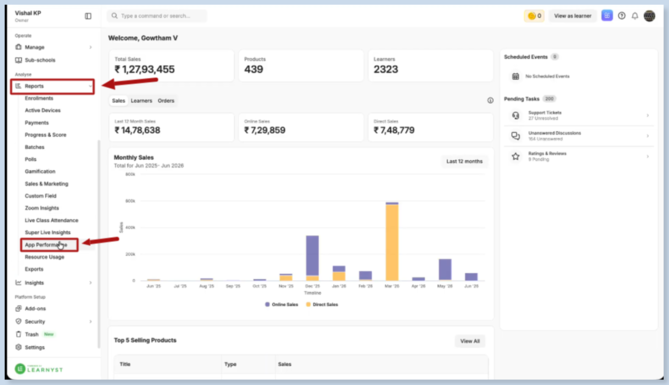This screenshot has width=669, height=385.
Task: Focus the command search field
Action: coord(157,16)
